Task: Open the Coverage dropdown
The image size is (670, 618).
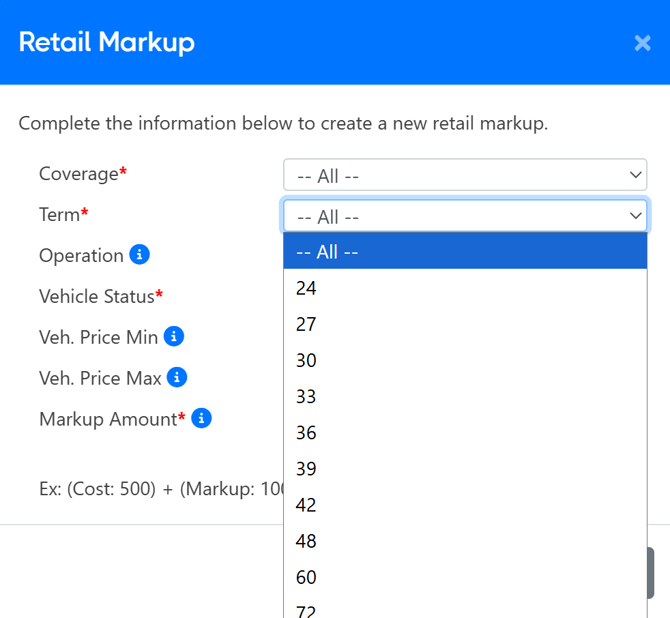Action: (x=465, y=175)
